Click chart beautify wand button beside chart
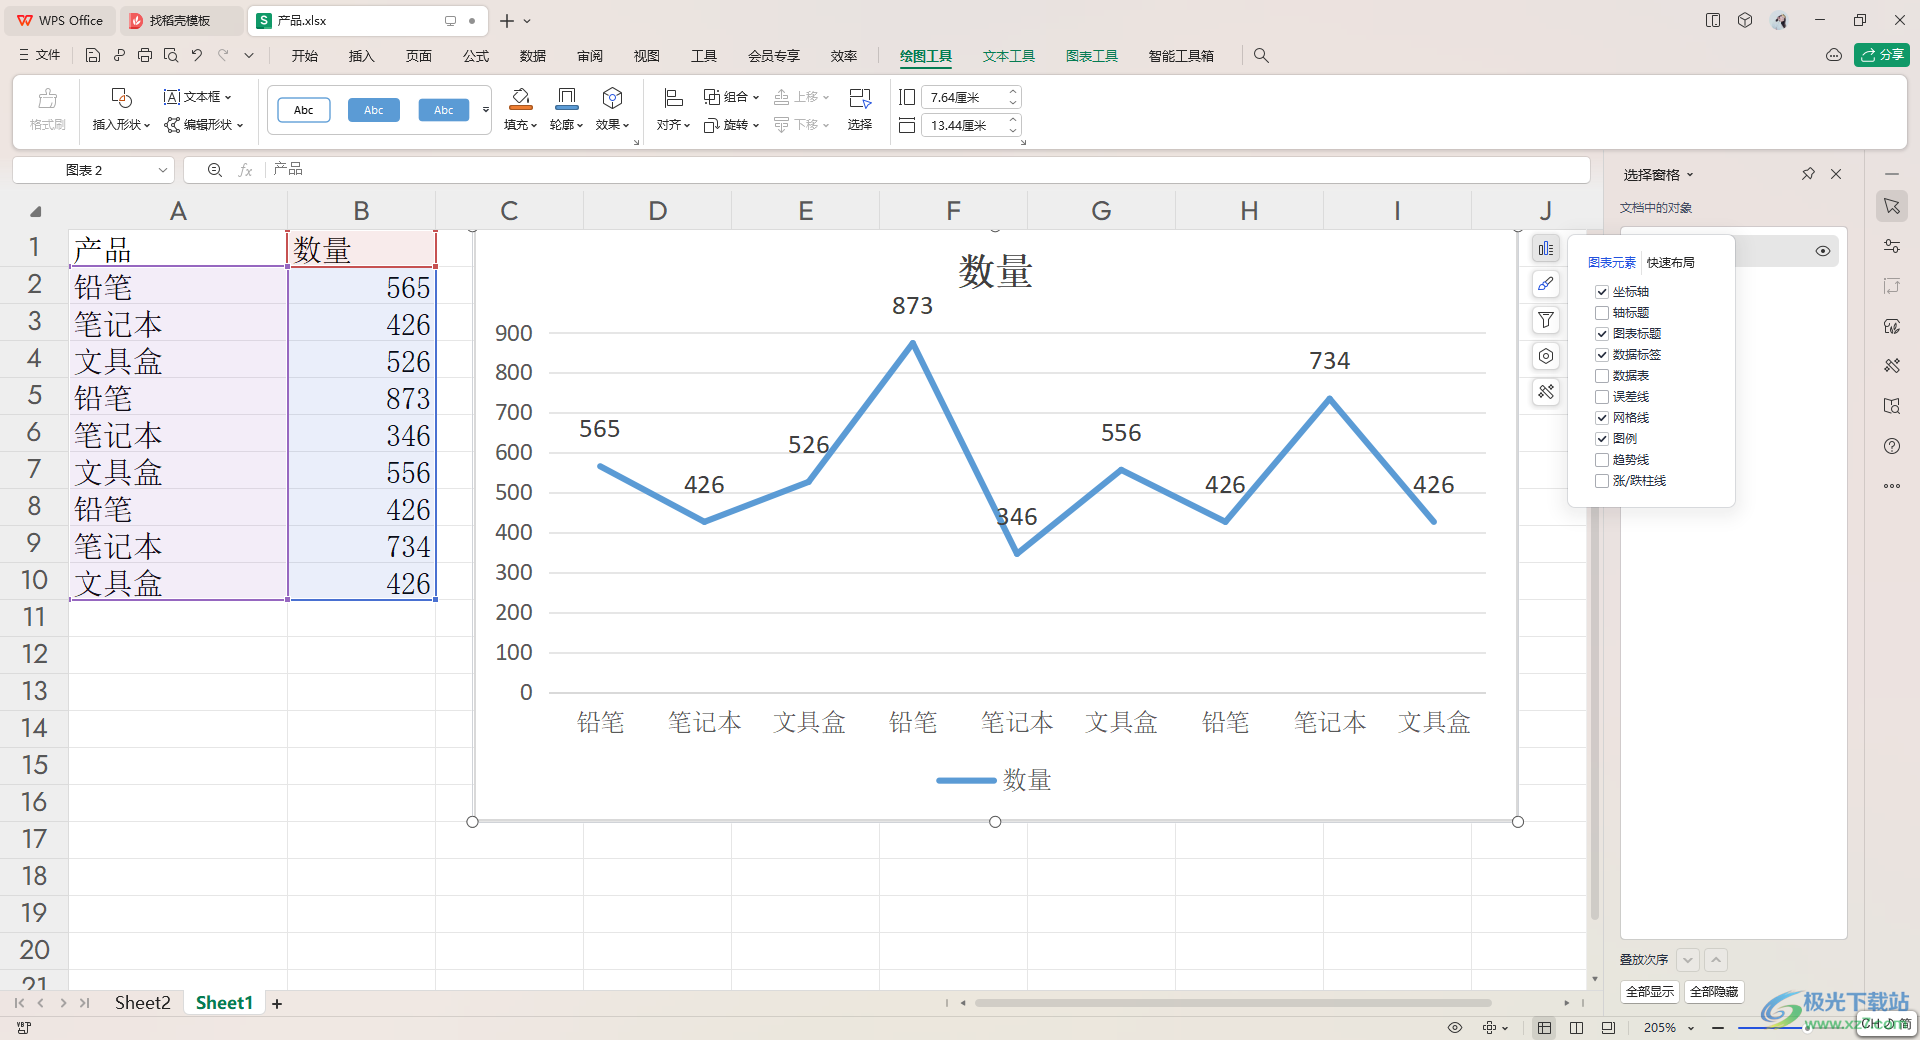Viewport: 1920px width, 1040px height. (1546, 392)
